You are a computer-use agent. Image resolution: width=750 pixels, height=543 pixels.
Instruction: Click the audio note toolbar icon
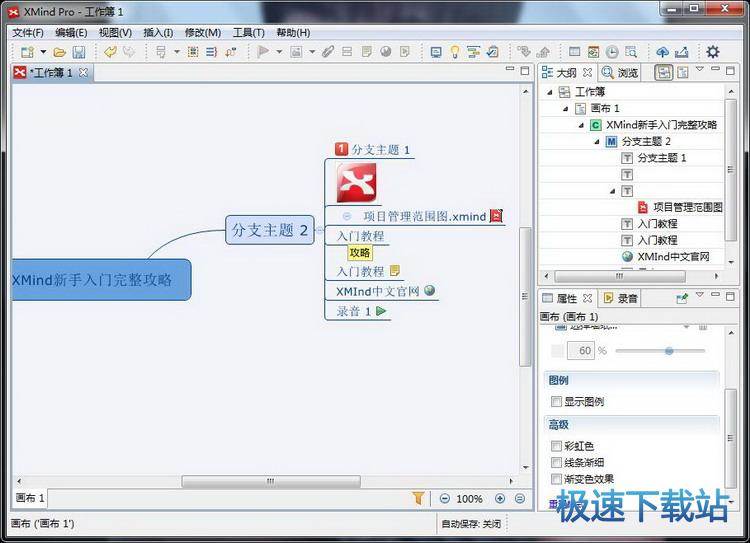coord(405,52)
